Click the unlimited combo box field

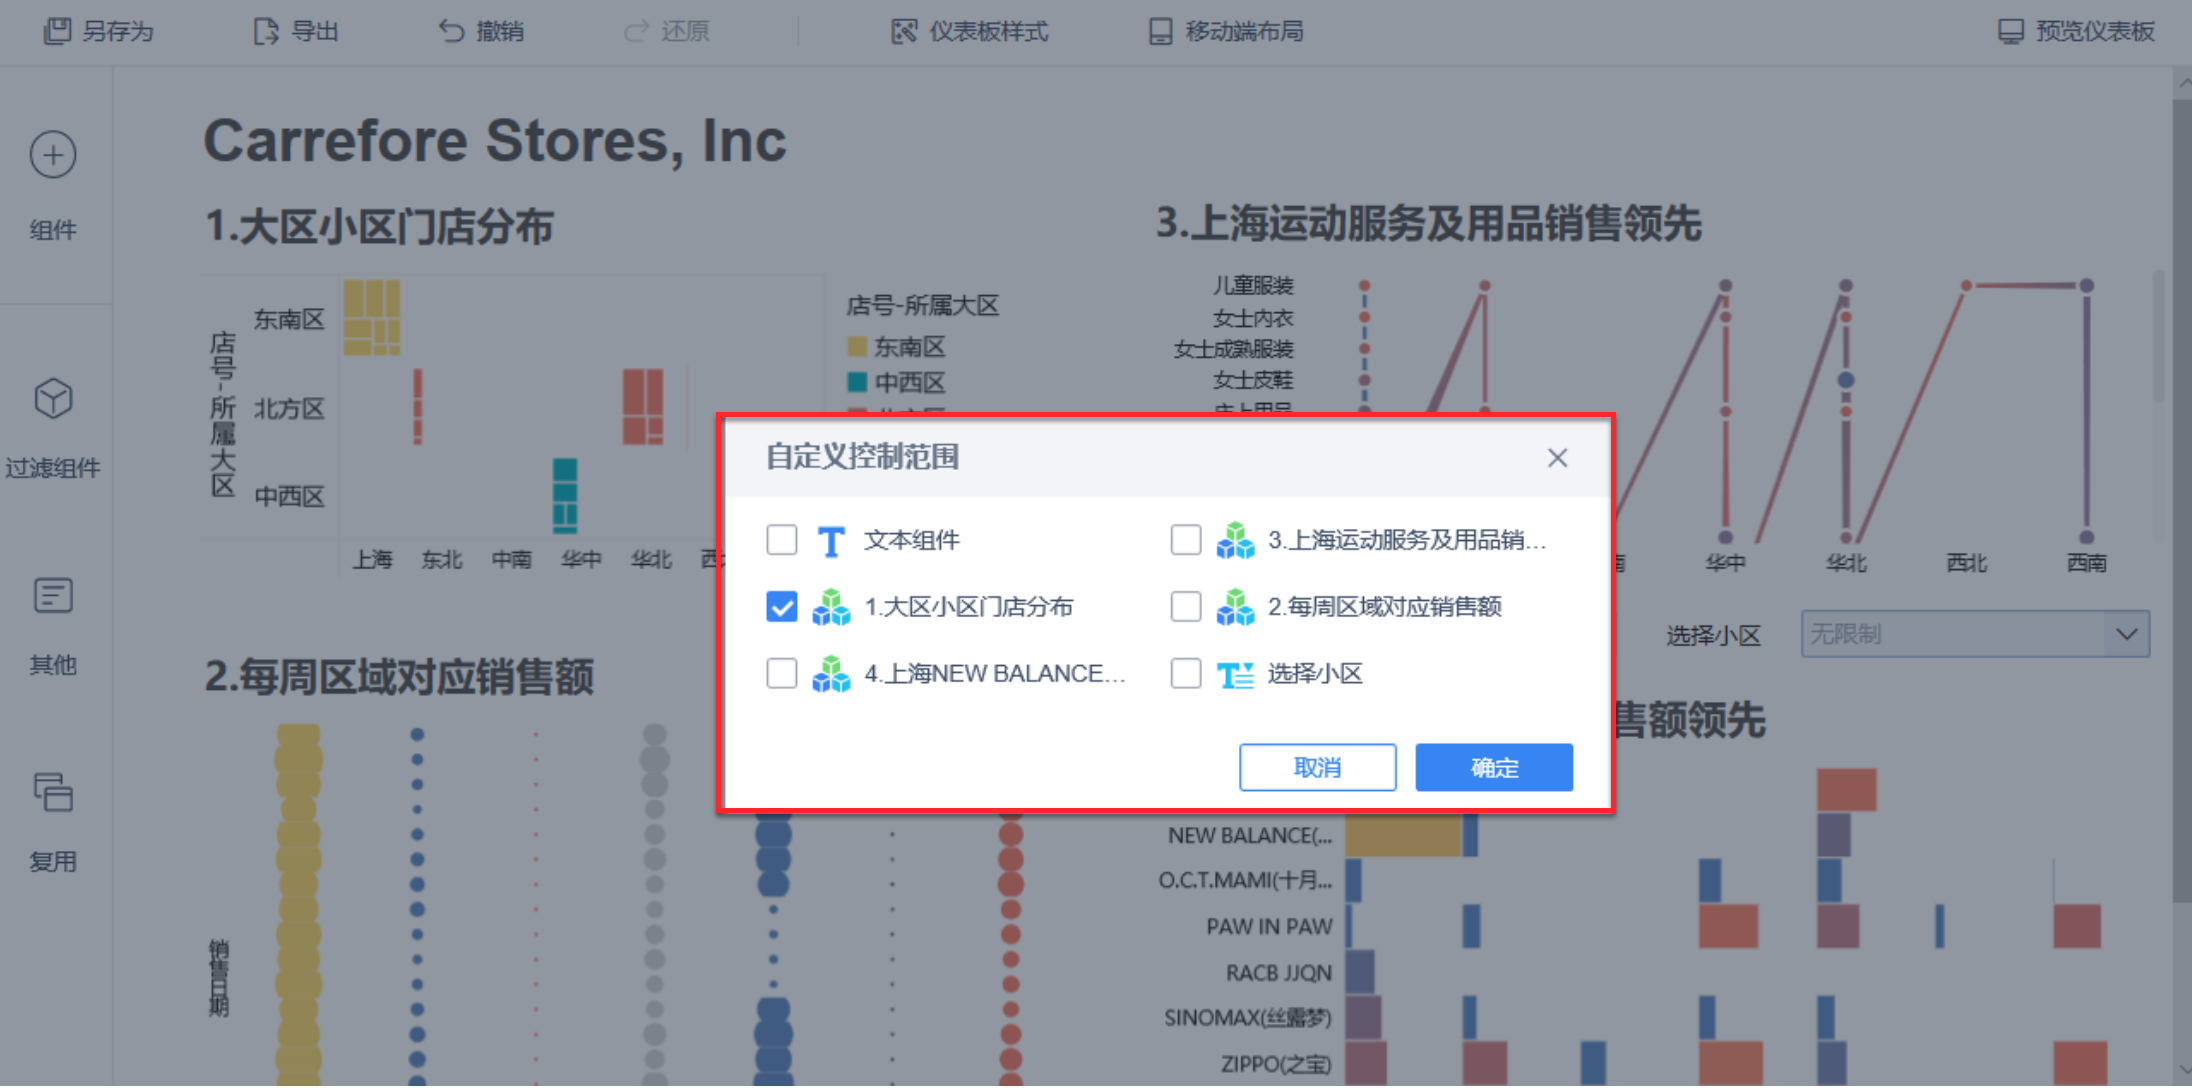click(x=1950, y=634)
